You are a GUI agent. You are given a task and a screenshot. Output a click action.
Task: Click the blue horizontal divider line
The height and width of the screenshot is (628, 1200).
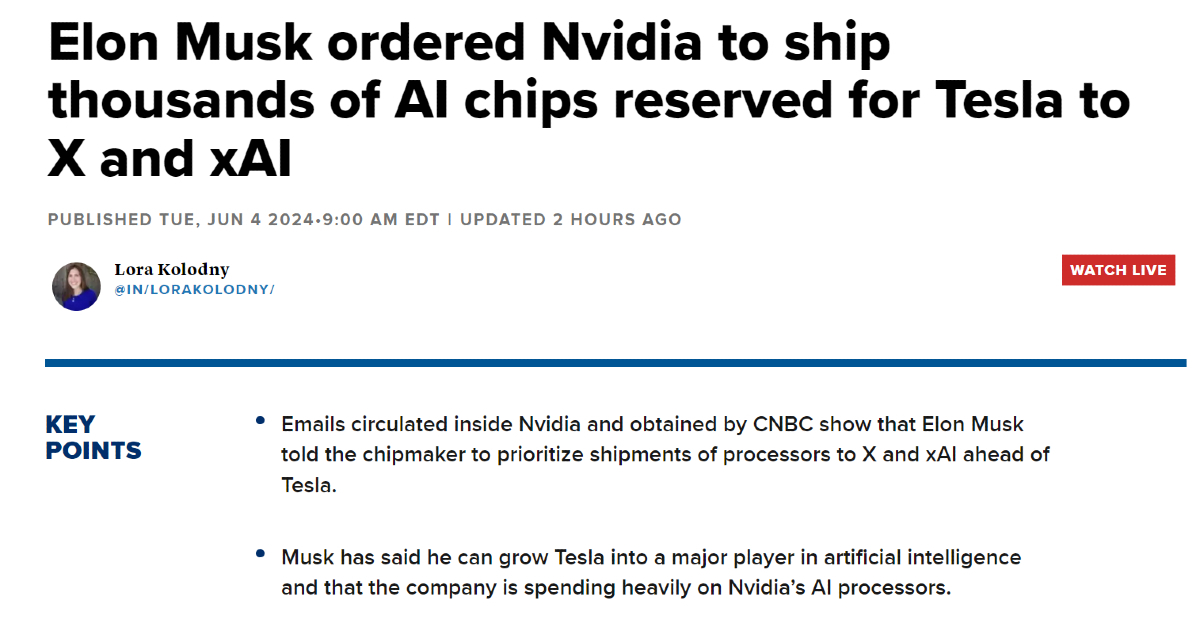click(615, 363)
